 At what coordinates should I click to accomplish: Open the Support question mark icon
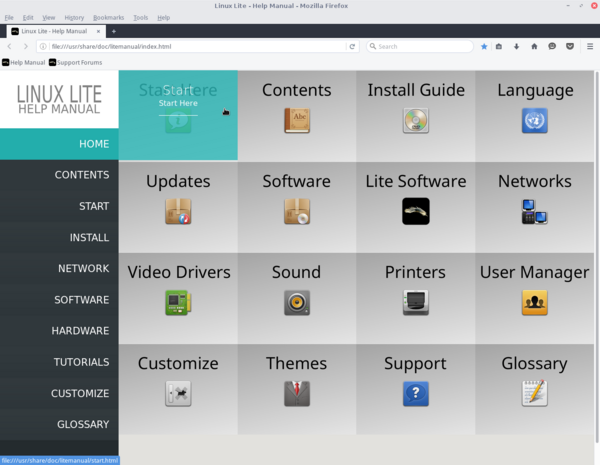pos(416,393)
